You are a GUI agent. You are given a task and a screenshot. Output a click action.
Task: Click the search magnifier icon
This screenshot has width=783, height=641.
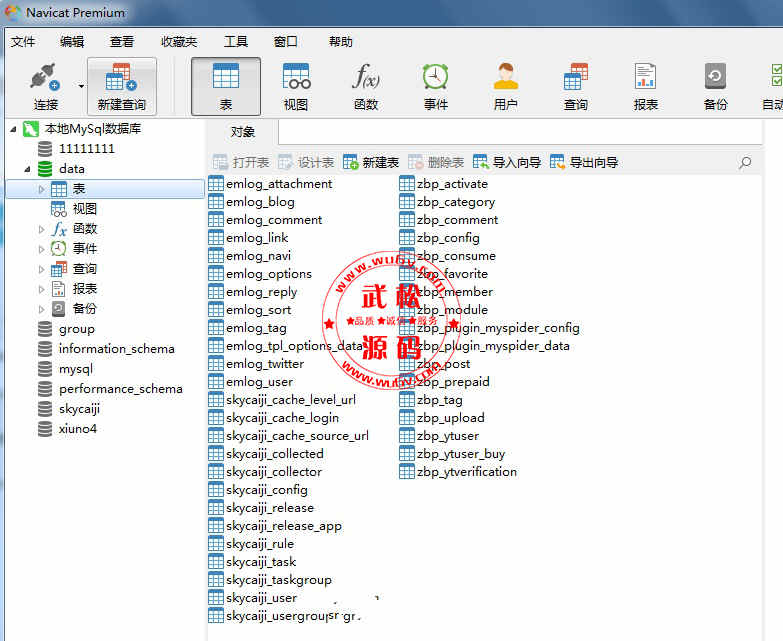coord(745,162)
